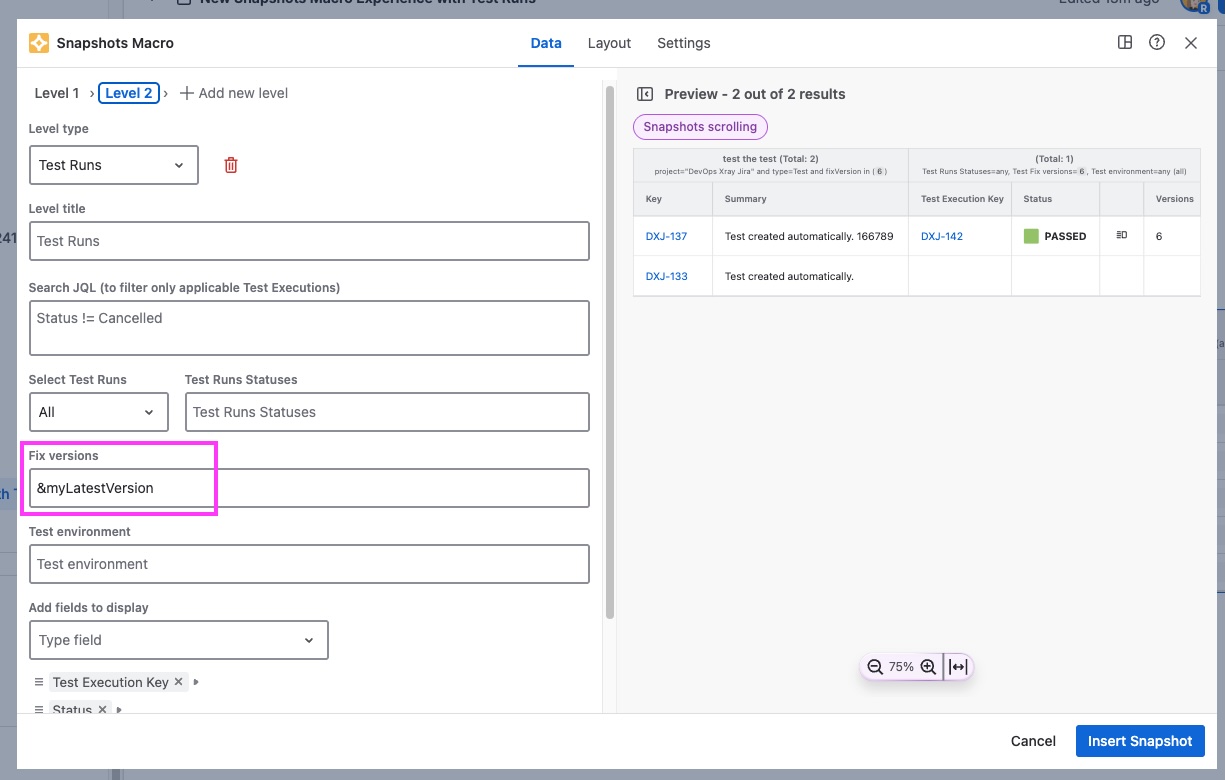The height and width of the screenshot is (780, 1225).
Task: Click the Search JQL text area
Action: (309, 328)
